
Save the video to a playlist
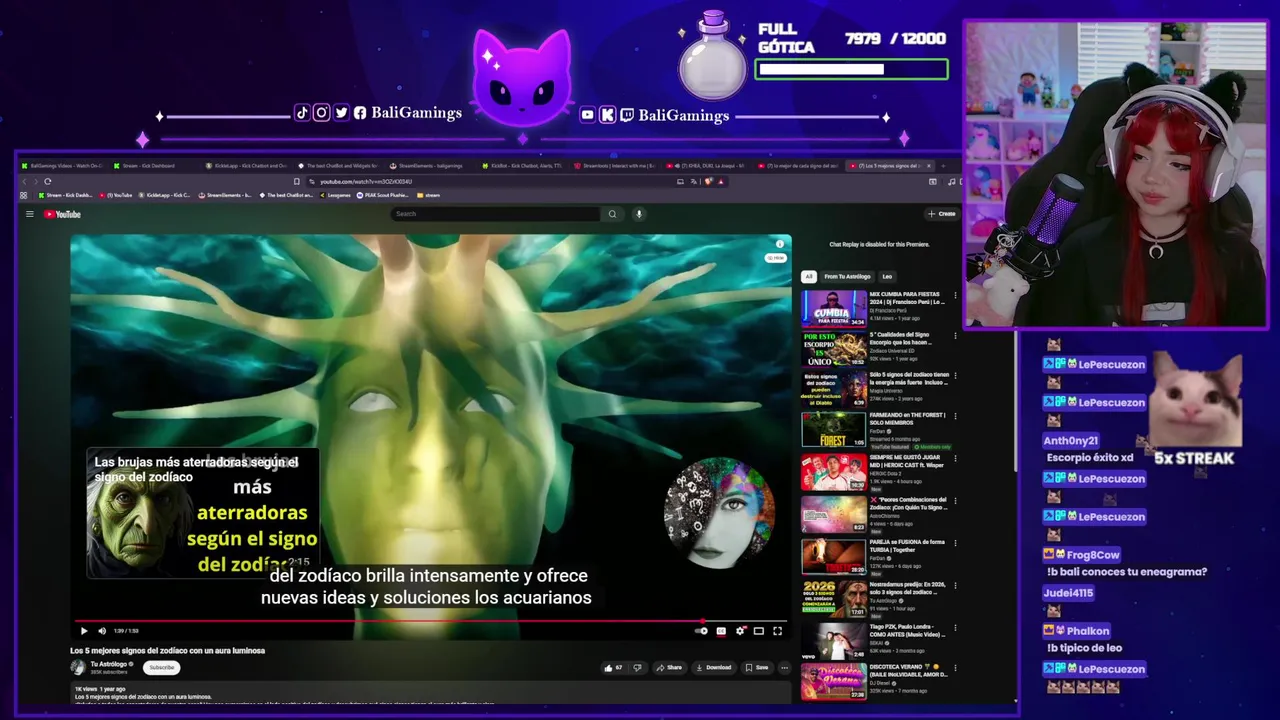(x=757, y=667)
